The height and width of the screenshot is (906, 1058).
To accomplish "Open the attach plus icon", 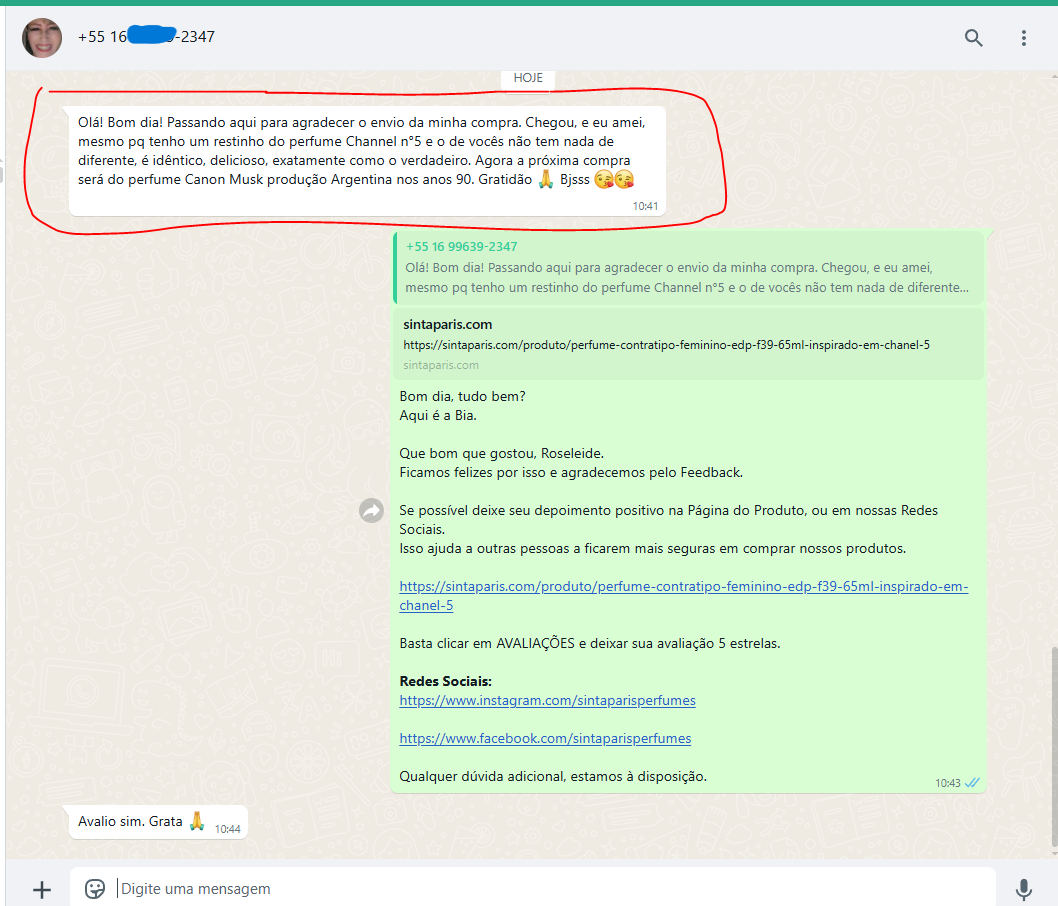I will point(42,889).
